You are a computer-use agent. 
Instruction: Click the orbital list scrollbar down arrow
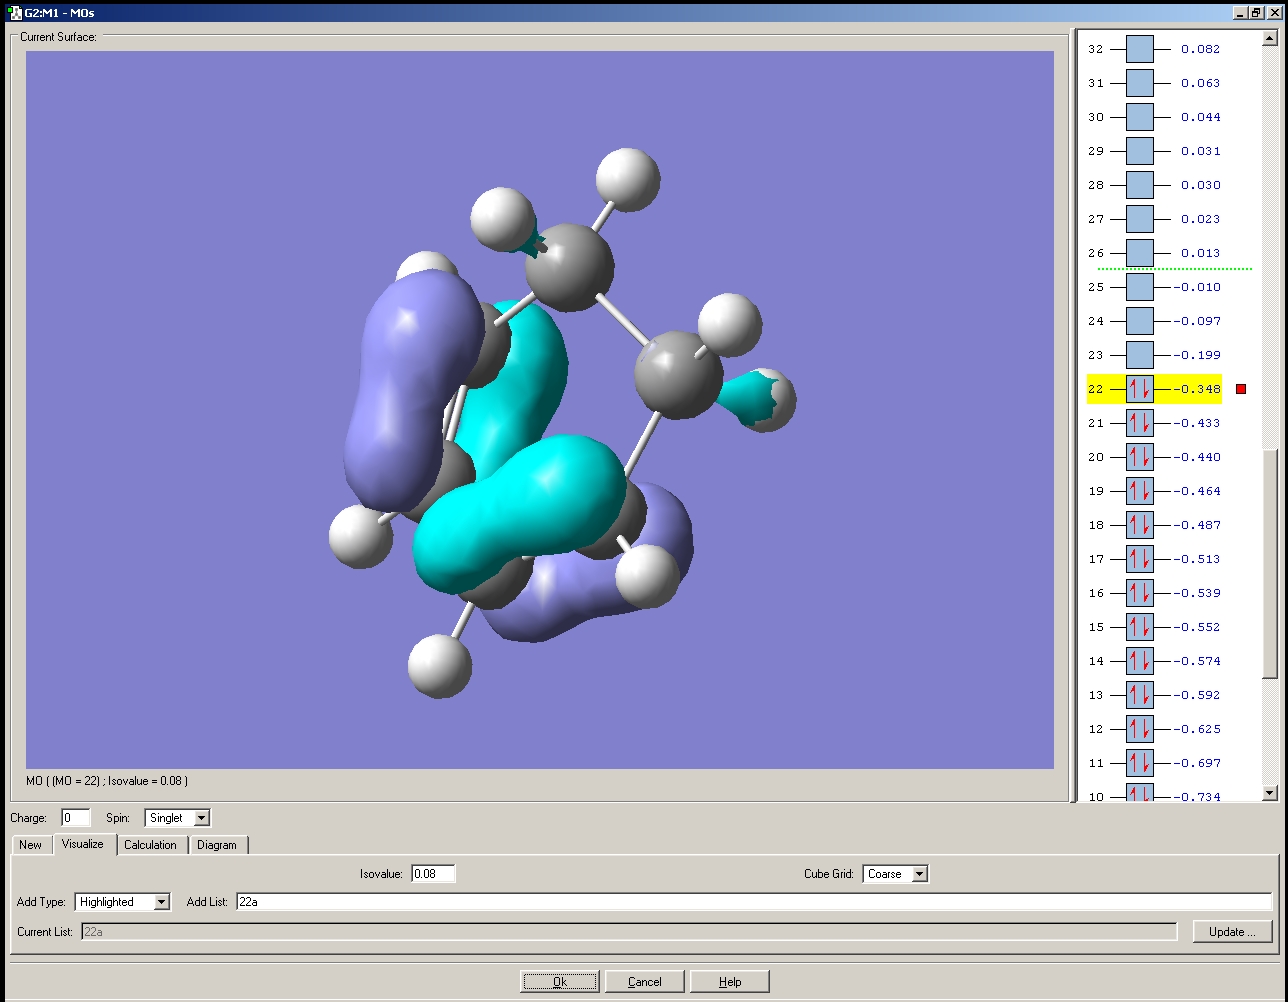[x=1270, y=793]
